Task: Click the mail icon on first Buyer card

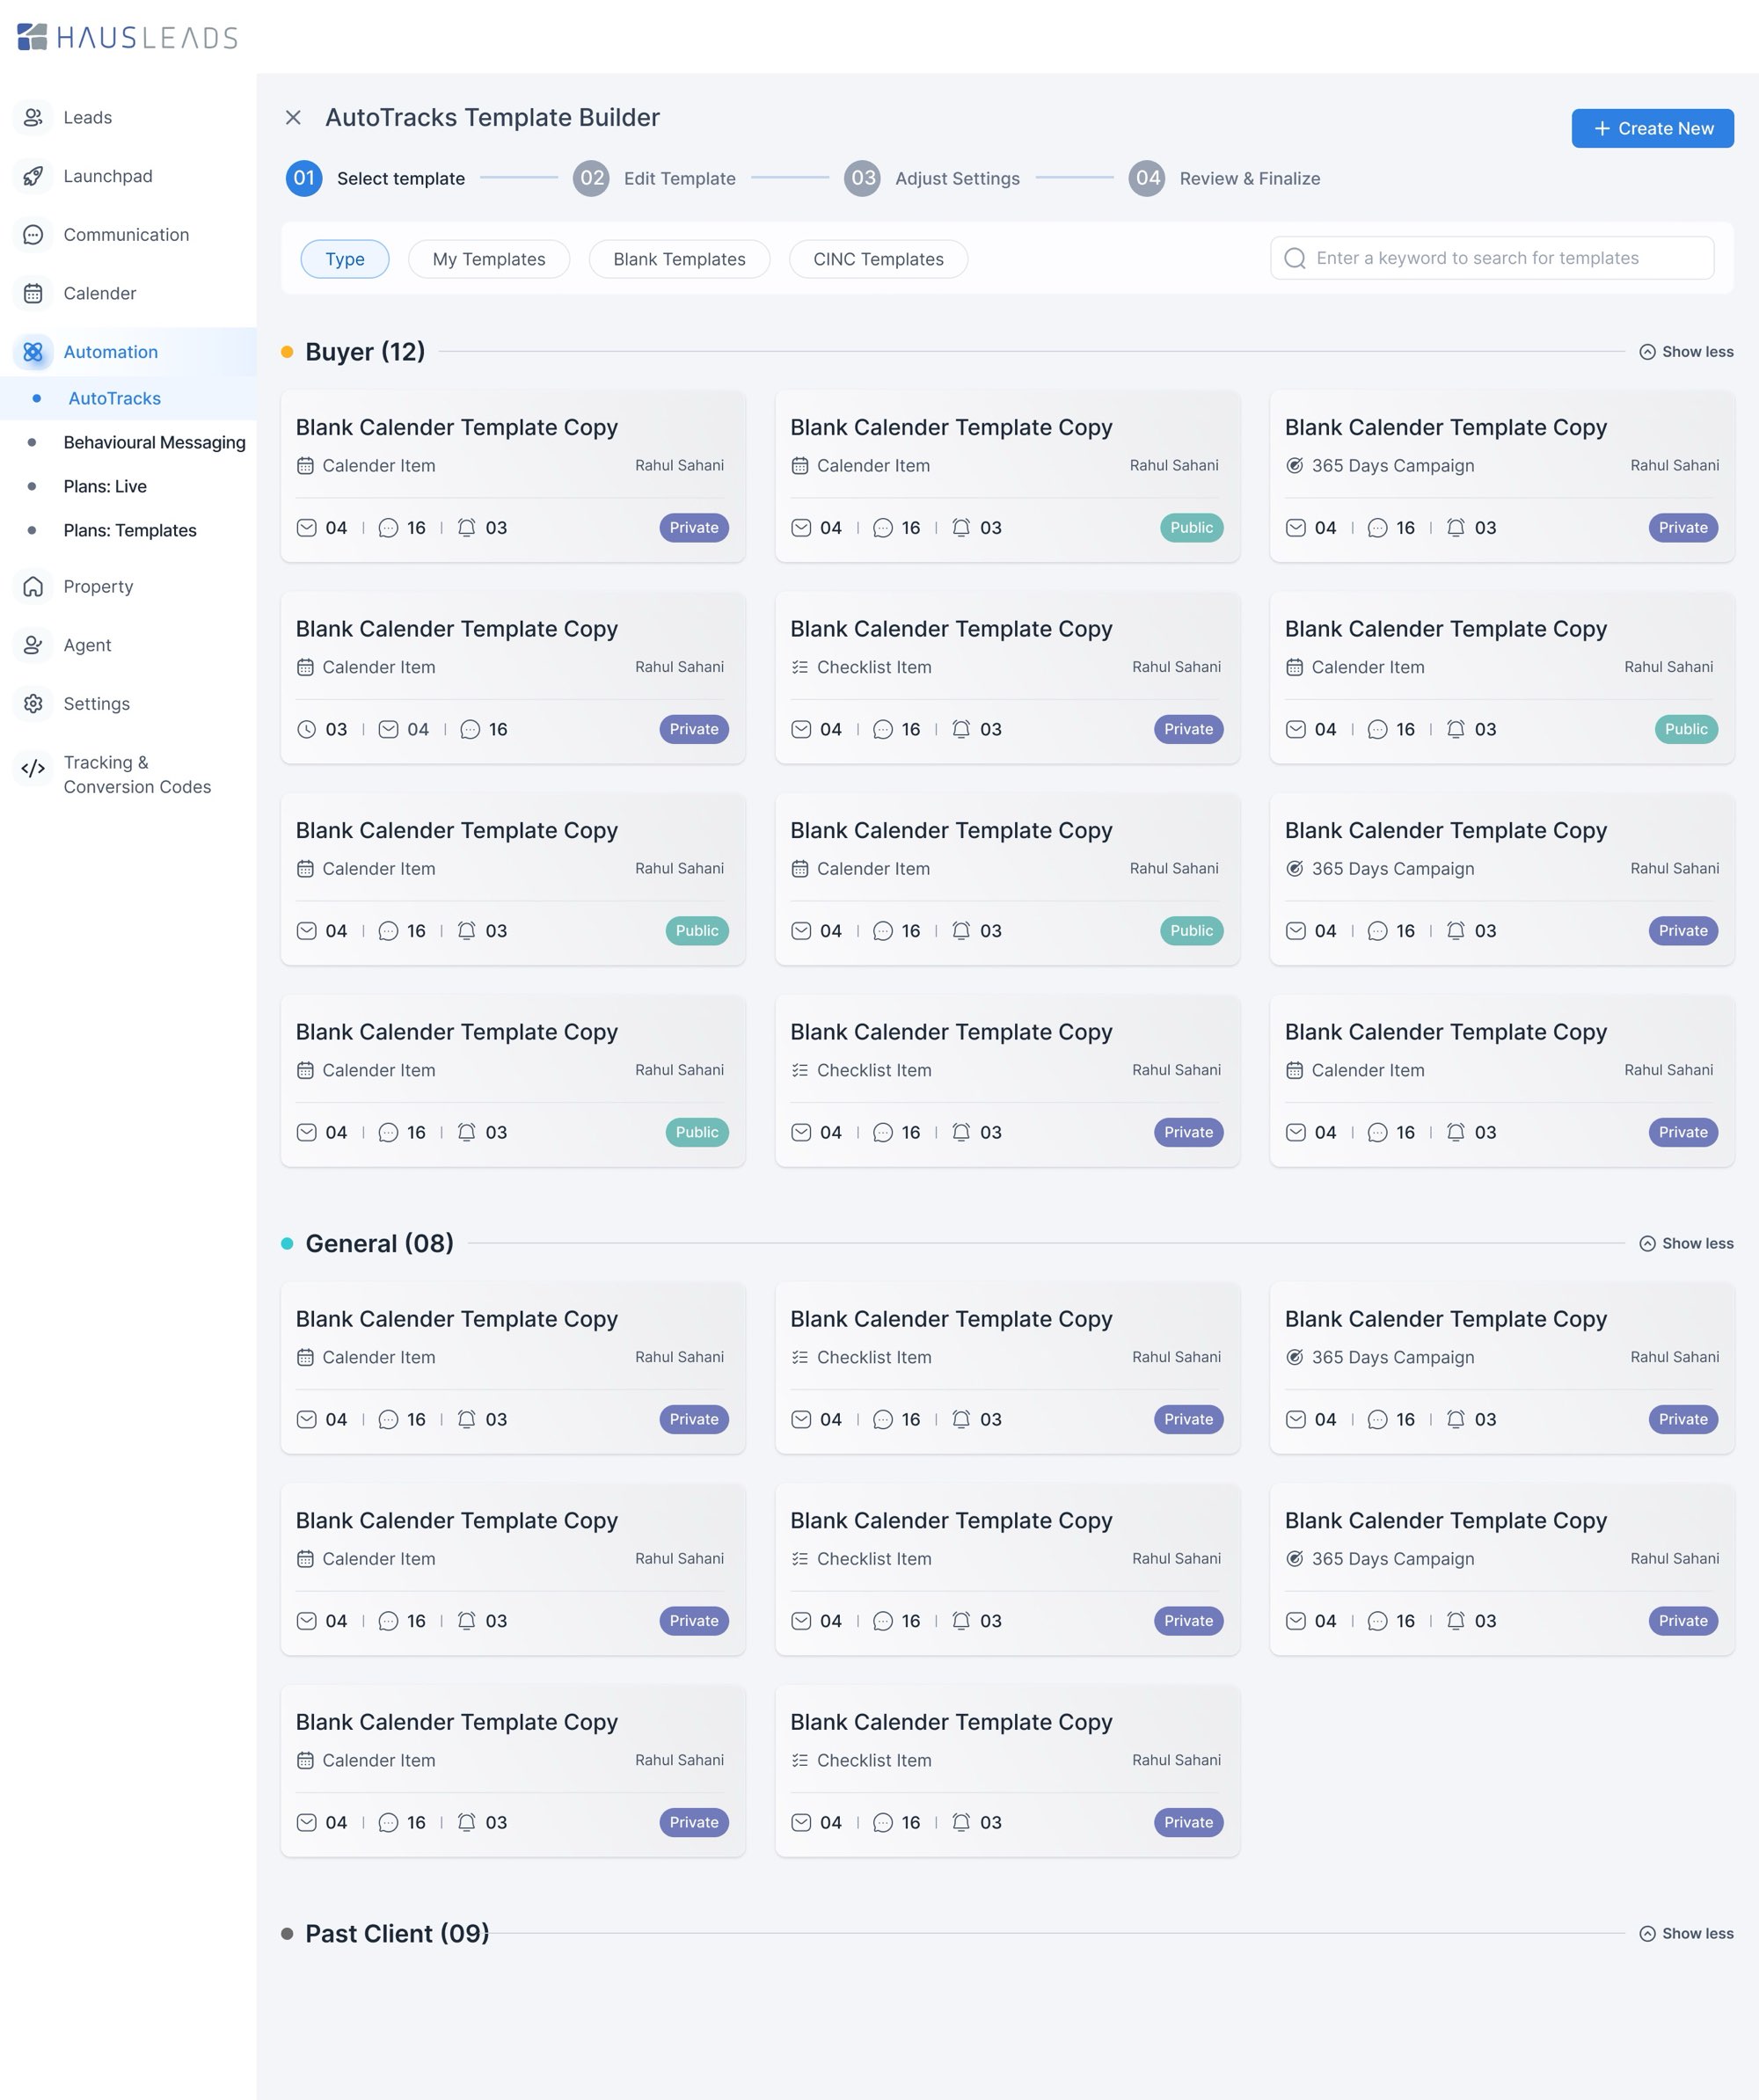Action: tap(306, 528)
